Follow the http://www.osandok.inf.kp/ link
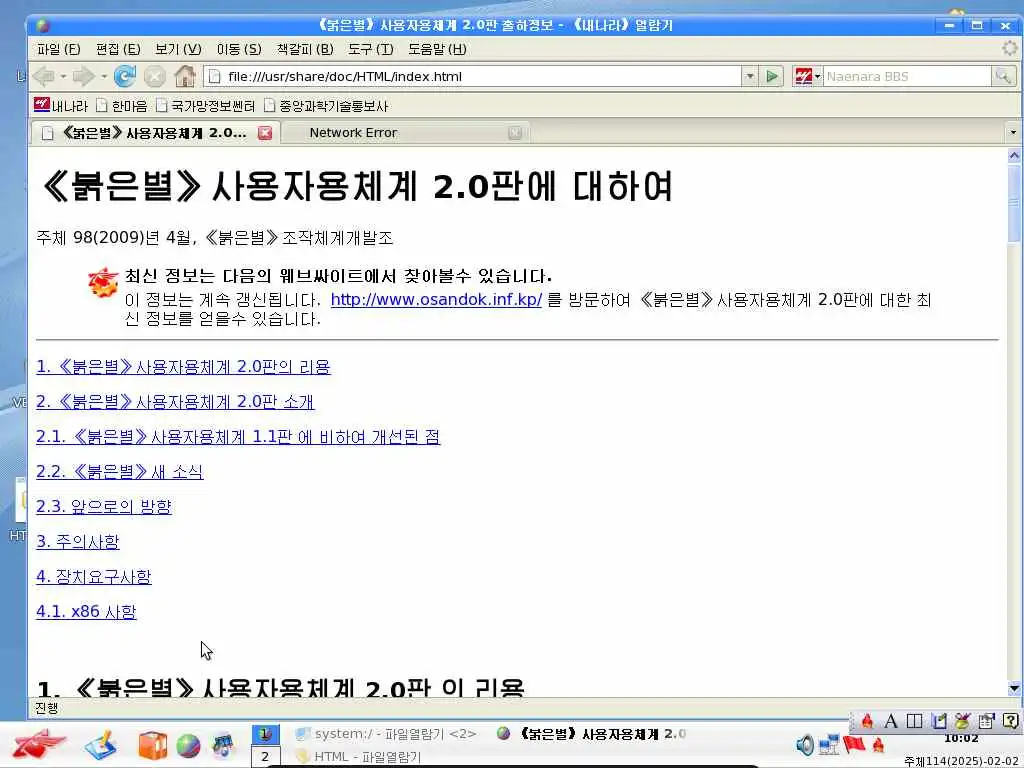This screenshot has height=768, width=1024. (436, 299)
